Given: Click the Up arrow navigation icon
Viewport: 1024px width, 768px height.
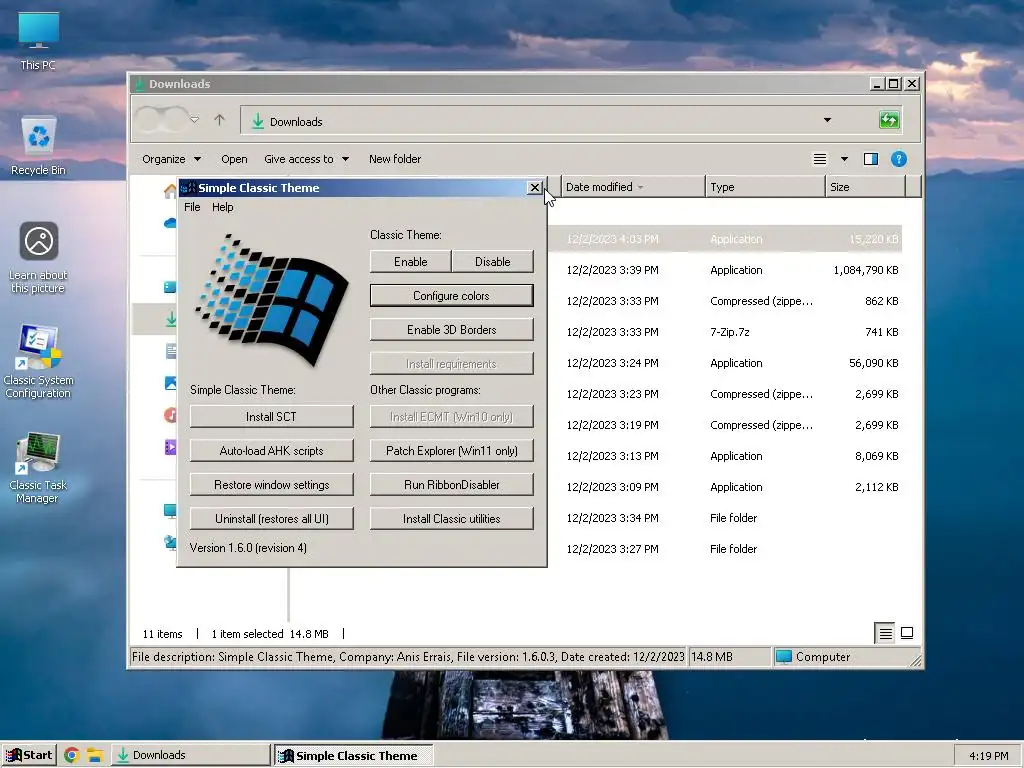Looking at the screenshot, I should [x=219, y=120].
